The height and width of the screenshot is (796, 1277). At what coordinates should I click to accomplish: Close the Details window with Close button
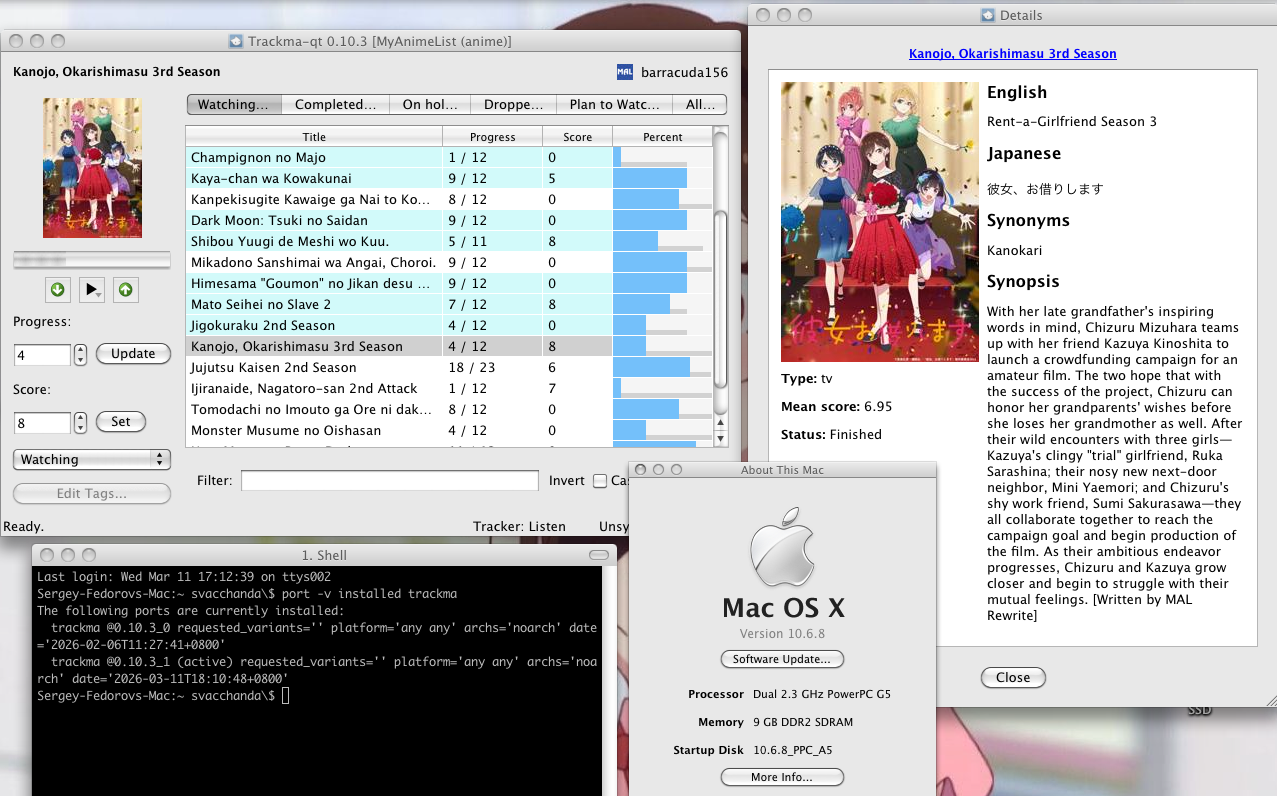1013,677
